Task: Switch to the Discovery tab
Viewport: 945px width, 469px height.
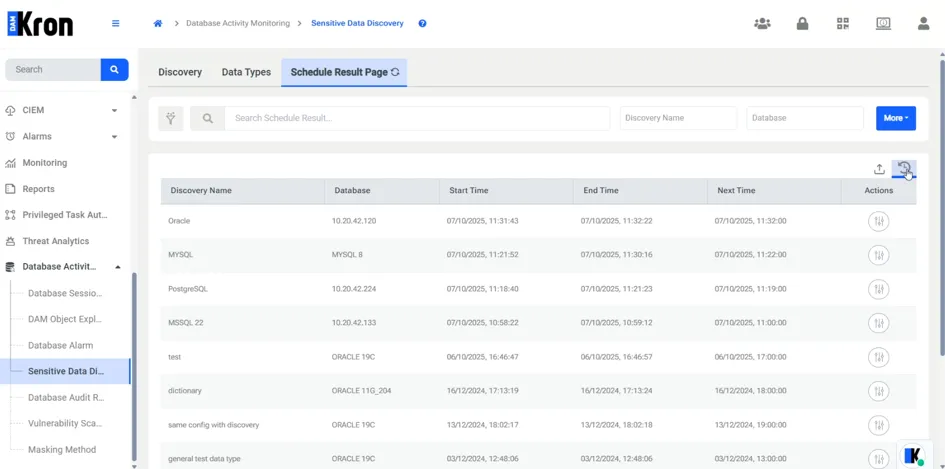Action: [180, 72]
